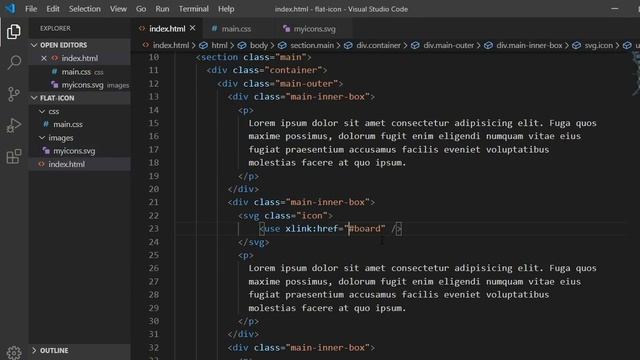This screenshot has height=360, width=640.
Task: Open the Search view in activity bar
Action: pos(13,62)
